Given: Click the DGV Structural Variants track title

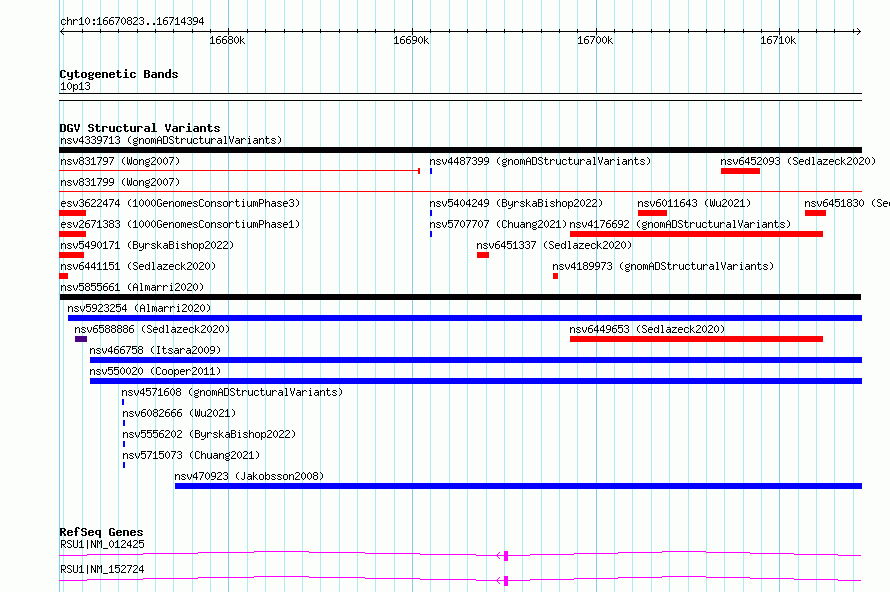Looking at the screenshot, I should [140, 128].
